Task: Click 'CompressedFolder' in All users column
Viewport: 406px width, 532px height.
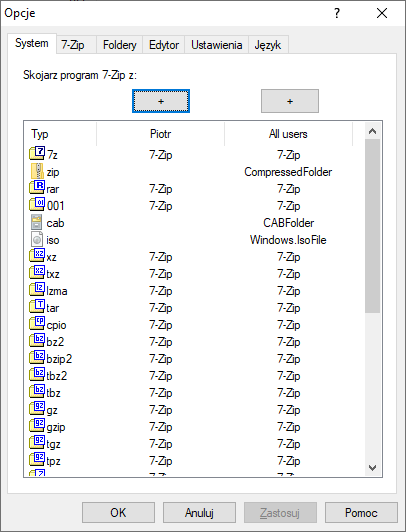Action: [x=288, y=172]
